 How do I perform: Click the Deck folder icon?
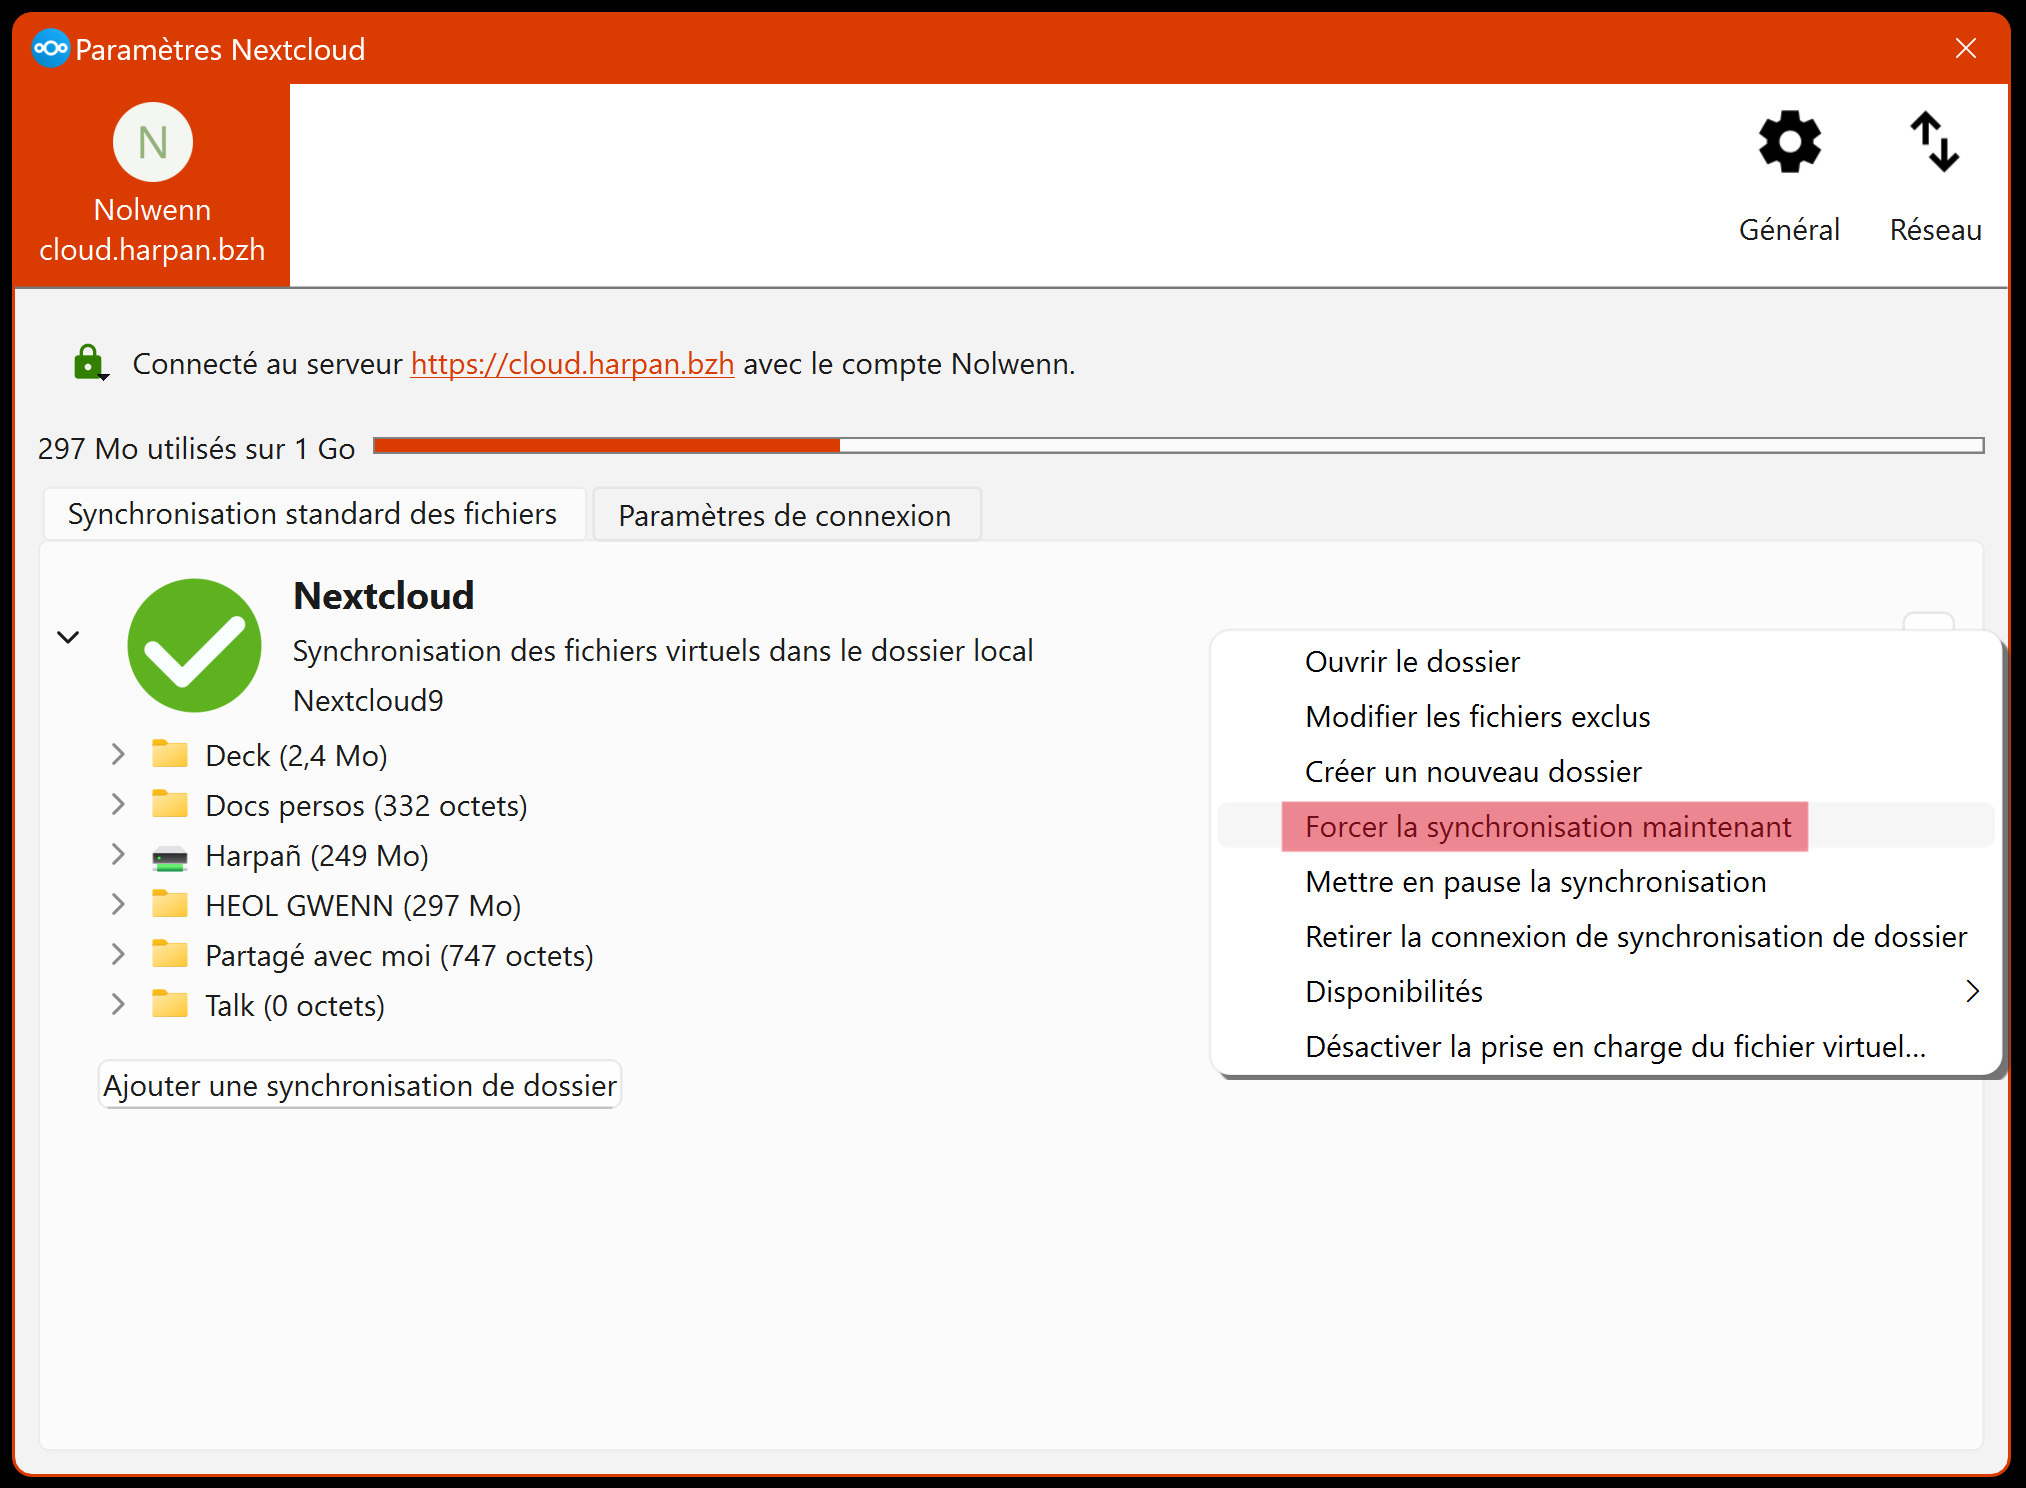coord(169,754)
